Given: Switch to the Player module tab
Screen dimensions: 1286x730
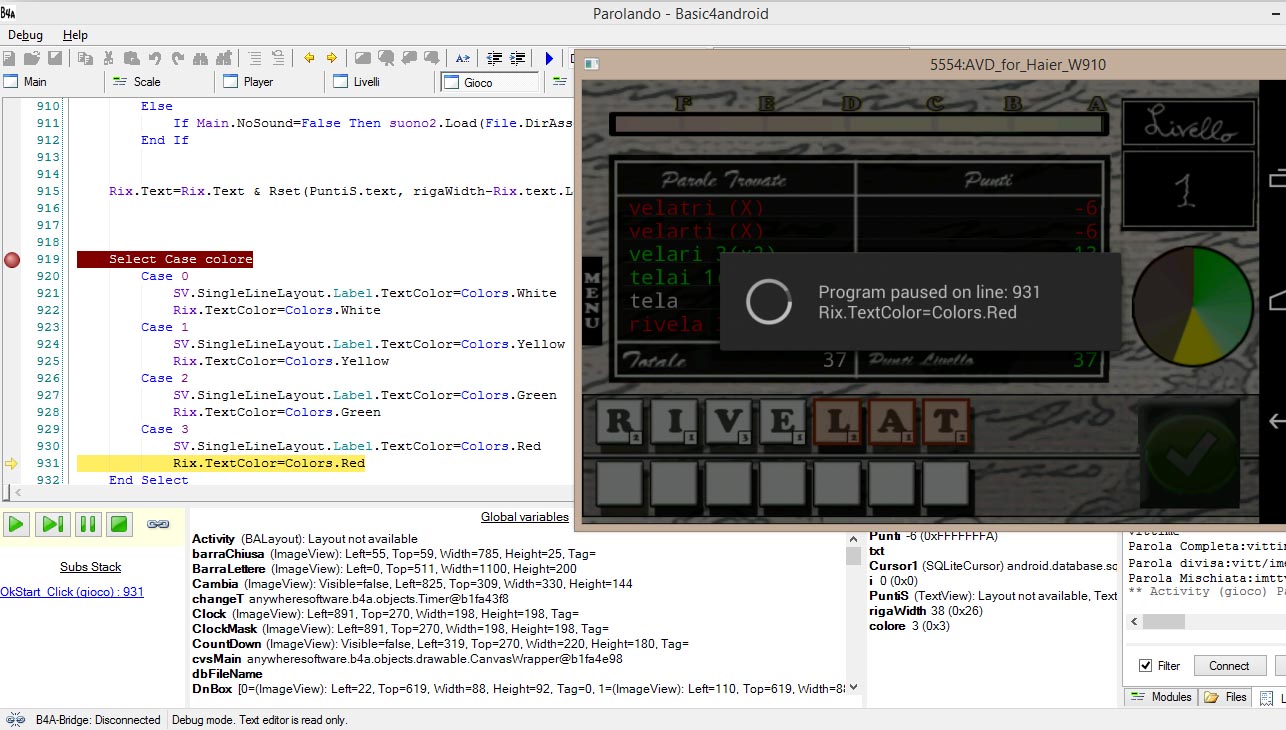Looking at the screenshot, I should (x=258, y=82).
